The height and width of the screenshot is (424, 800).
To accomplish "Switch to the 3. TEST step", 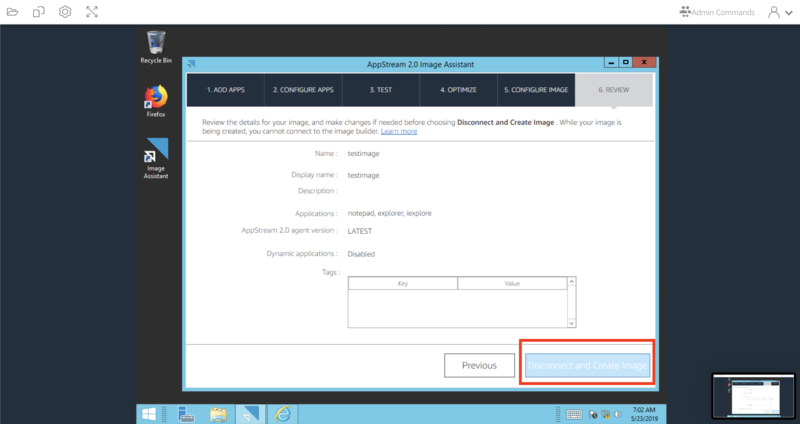I will (381, 90).
